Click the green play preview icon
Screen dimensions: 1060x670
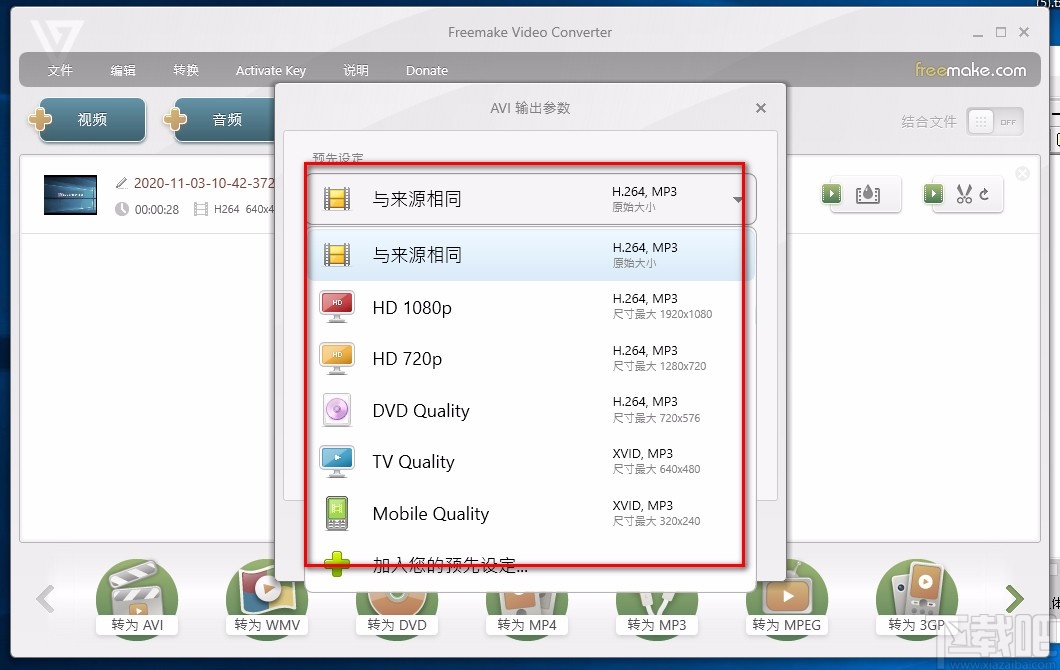(831, 194)
